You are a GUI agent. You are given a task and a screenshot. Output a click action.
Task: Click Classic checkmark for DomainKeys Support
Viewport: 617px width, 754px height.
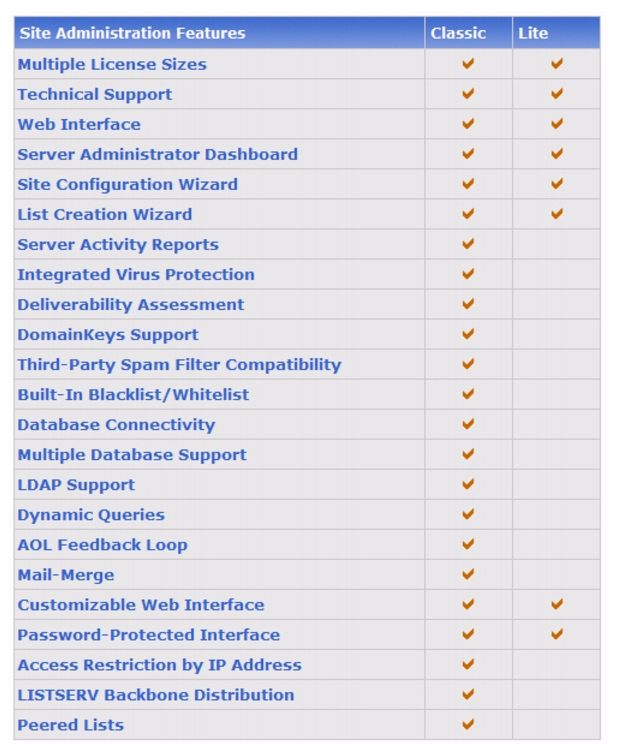coord(468,334)
